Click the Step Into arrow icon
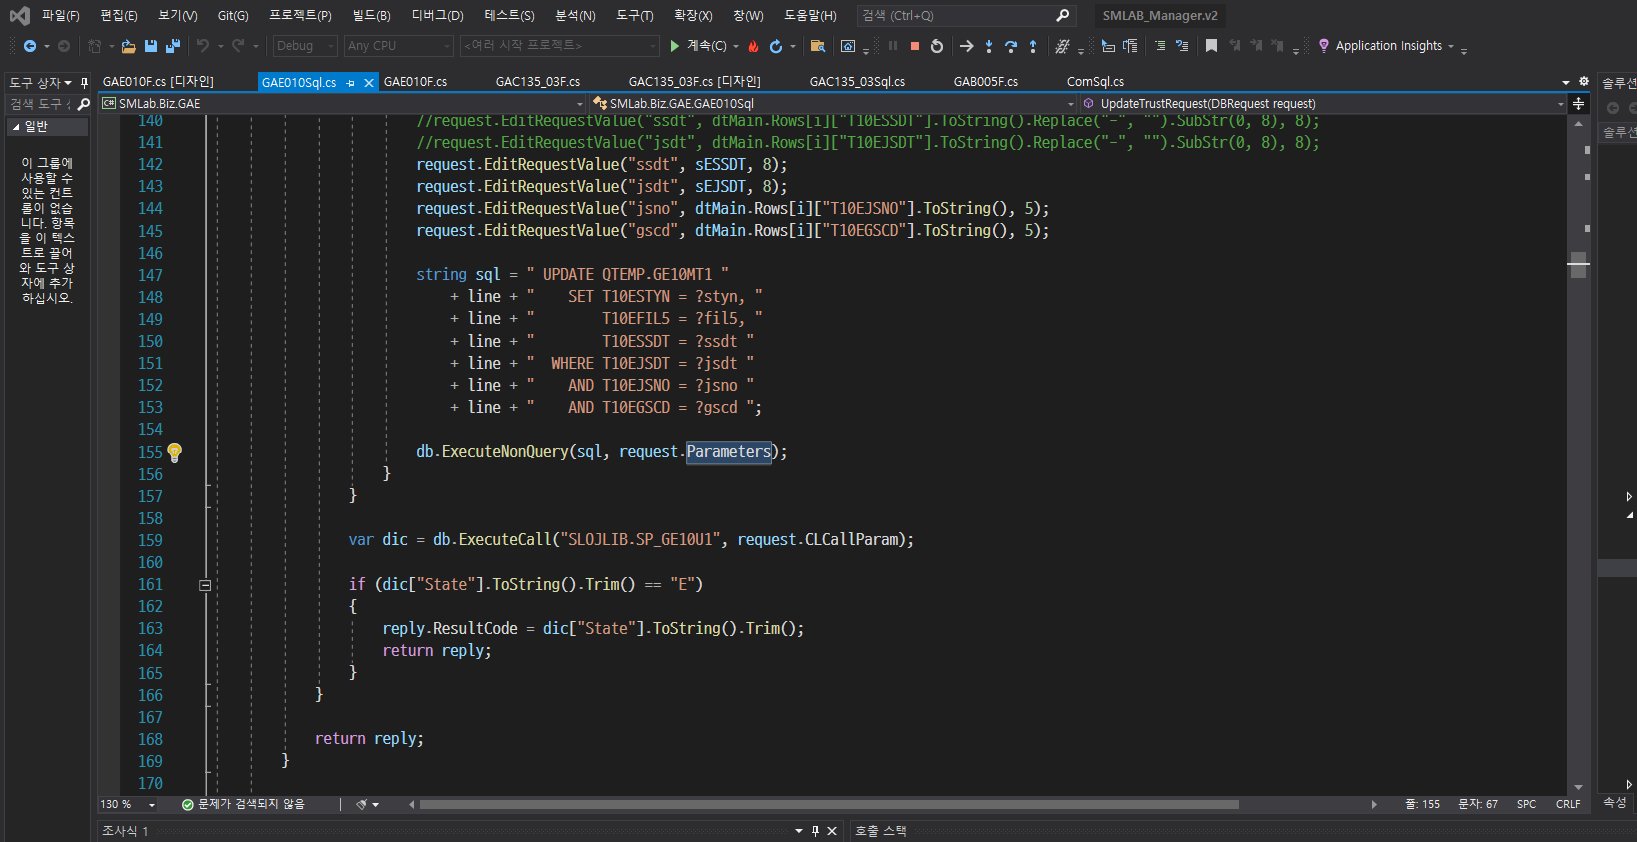 989,46
